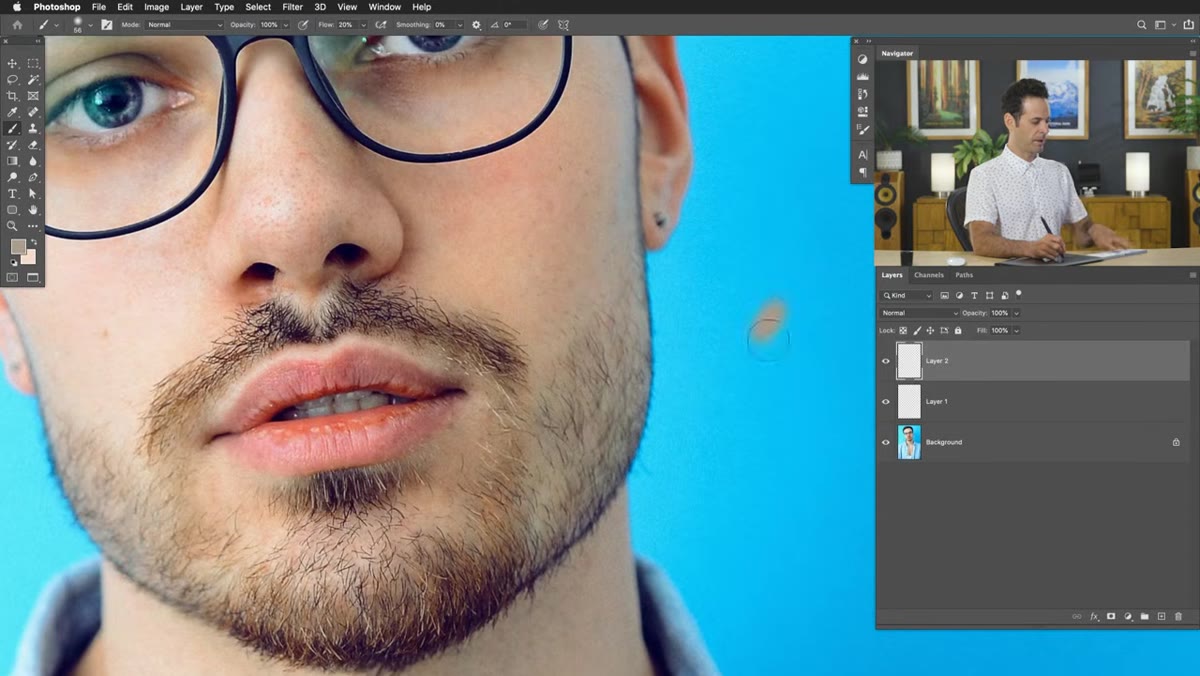Toggle Quick Mask mode
Screen dimensions: 1200x676
click(x=13, y=277)
